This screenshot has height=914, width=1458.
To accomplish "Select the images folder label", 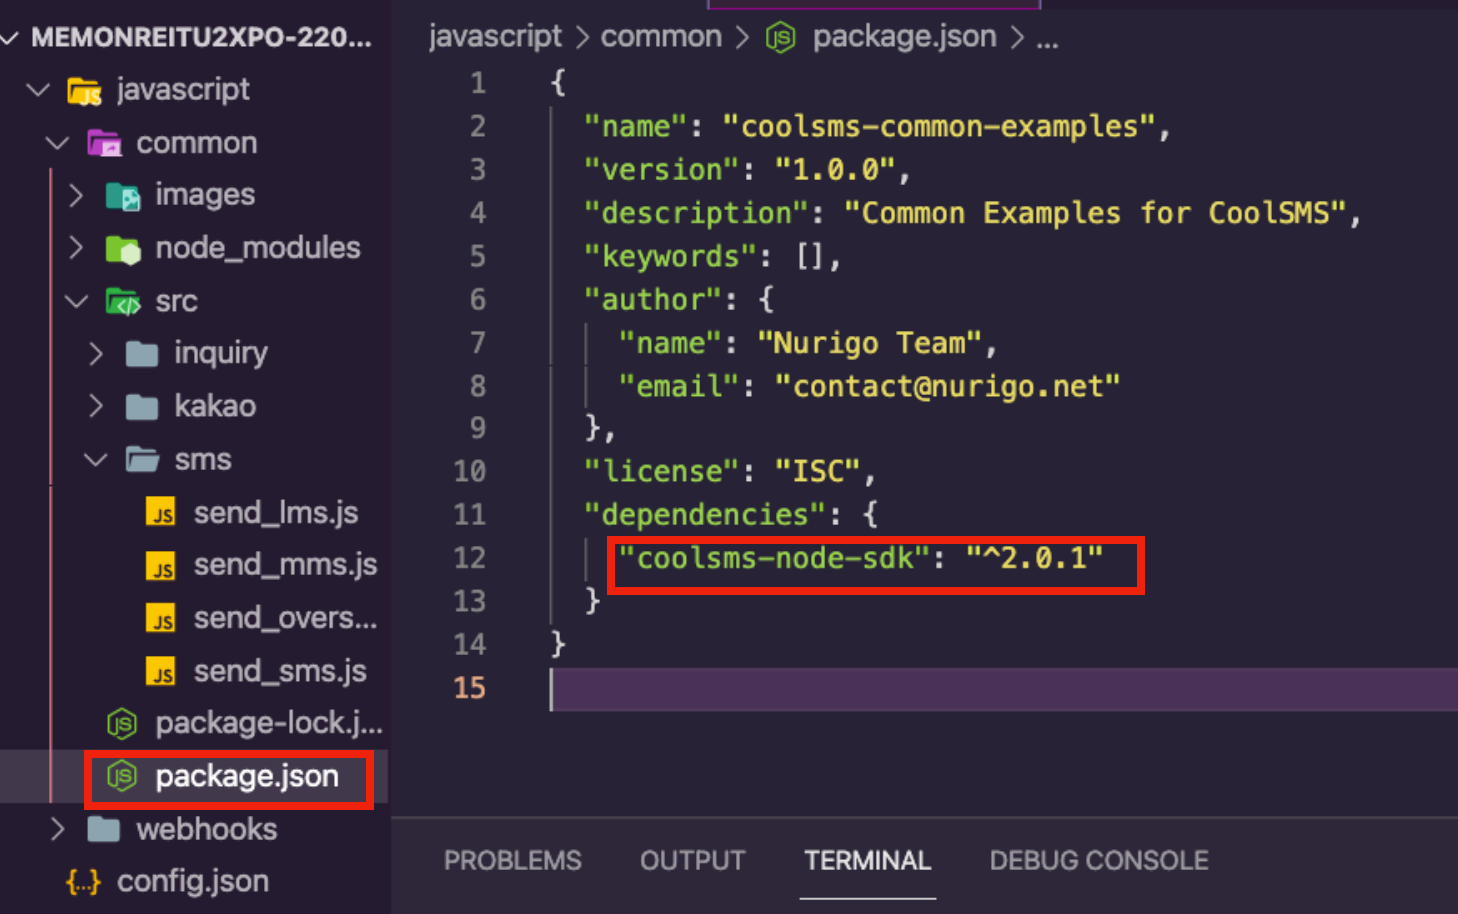I will [205, 195].
